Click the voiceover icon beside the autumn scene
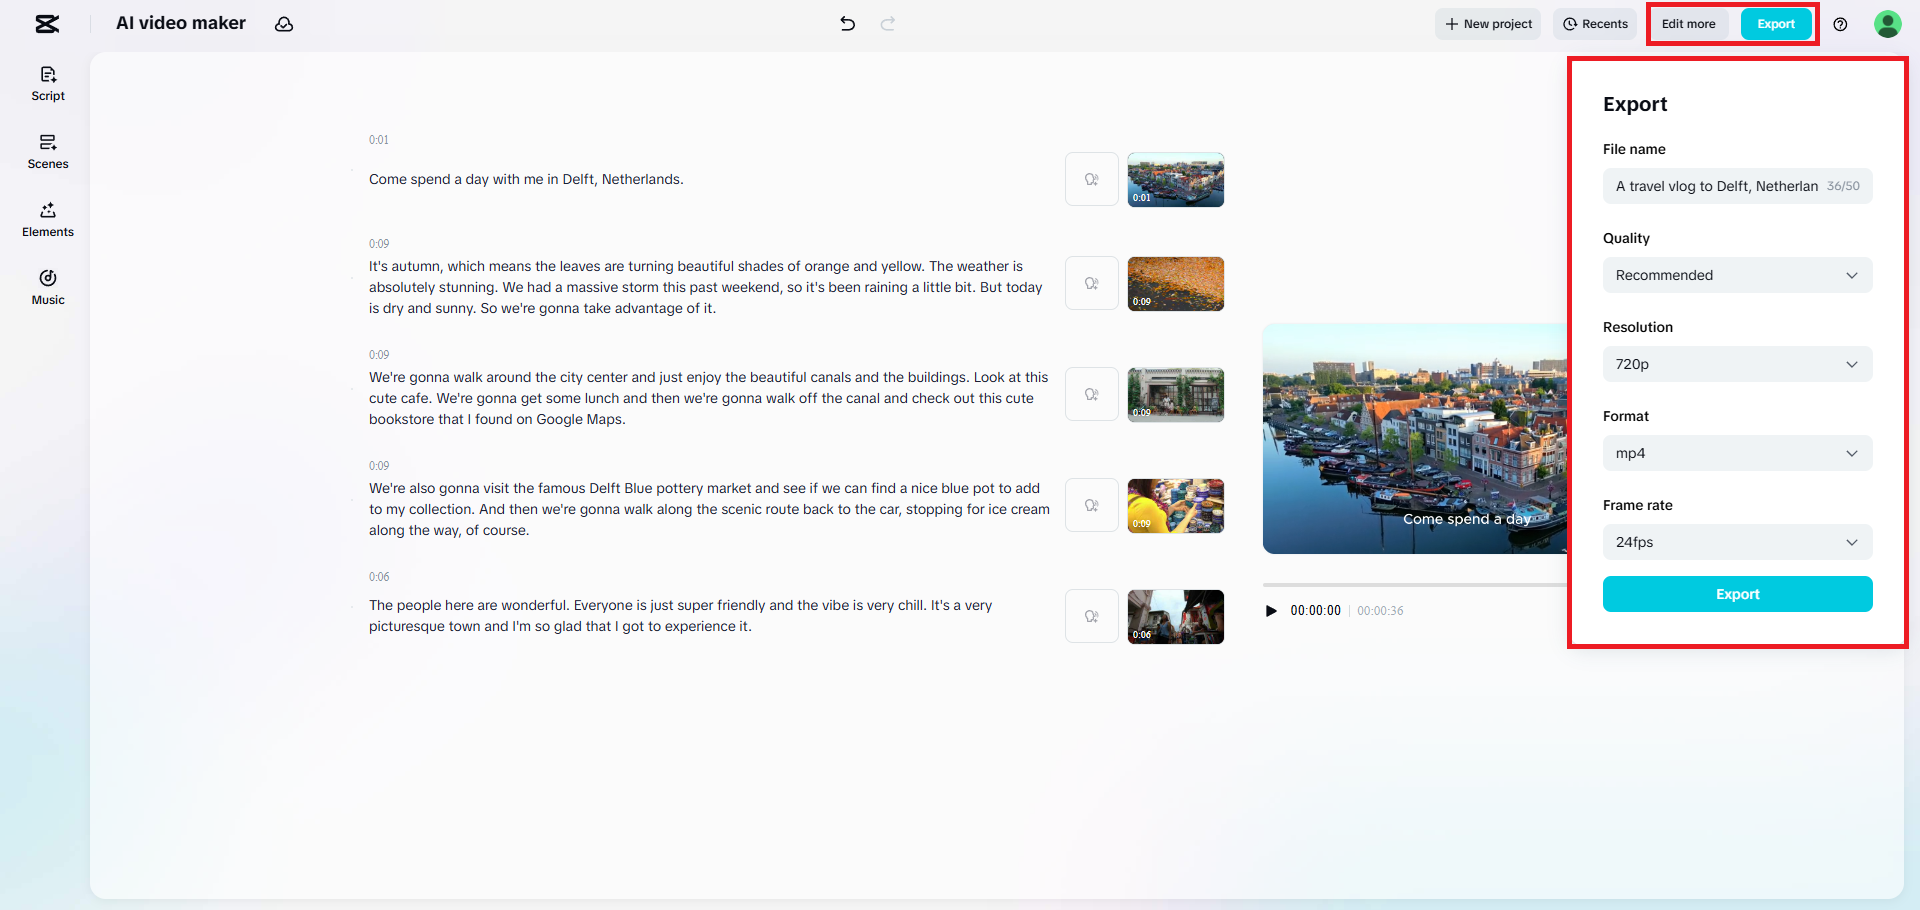 pos(1091,283)
